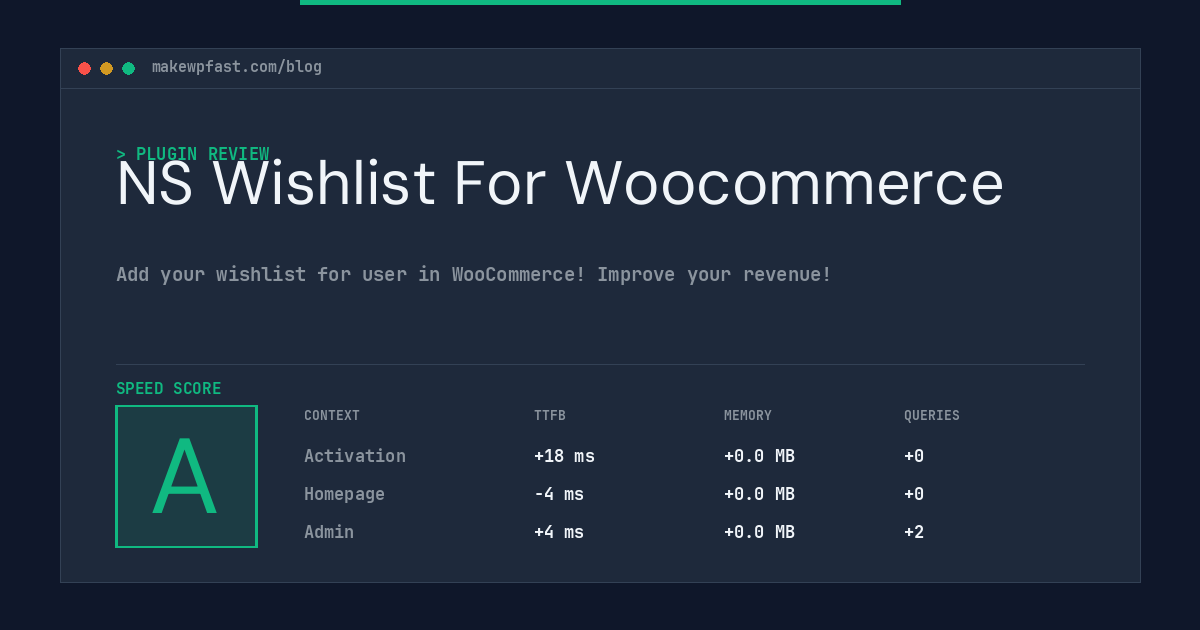Select the Admin row label
1200x630 pixels.
tap(329, 532)
